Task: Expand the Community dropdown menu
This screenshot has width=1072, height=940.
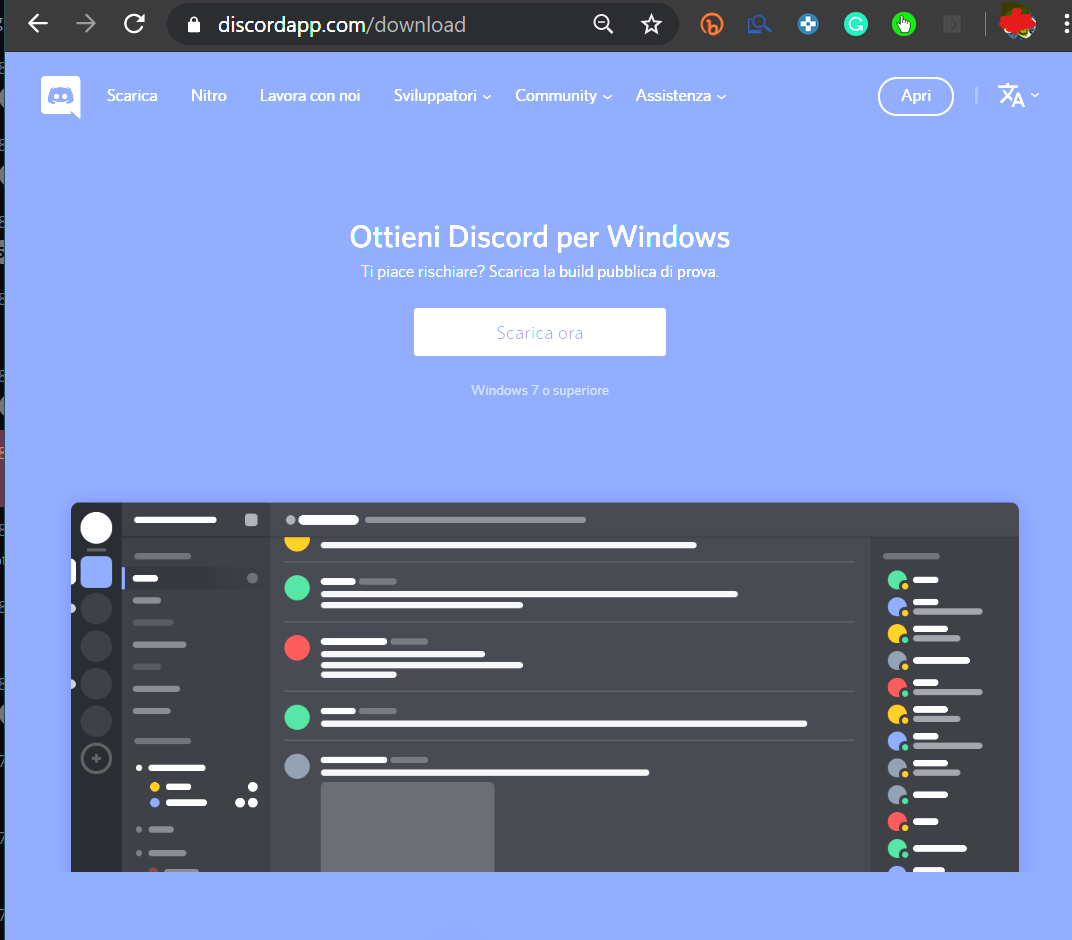Action: (563, 96)
